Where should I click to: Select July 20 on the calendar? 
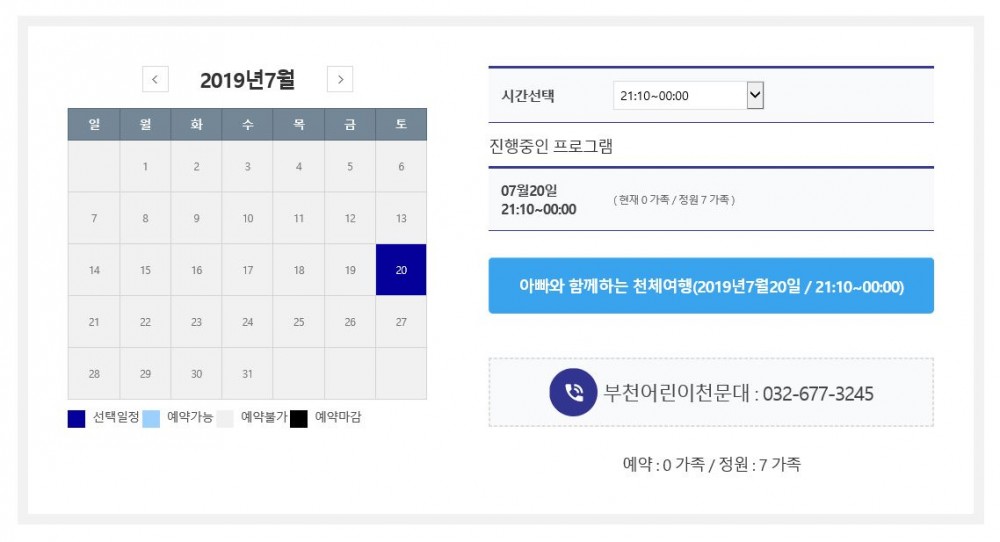click(401, 270)
